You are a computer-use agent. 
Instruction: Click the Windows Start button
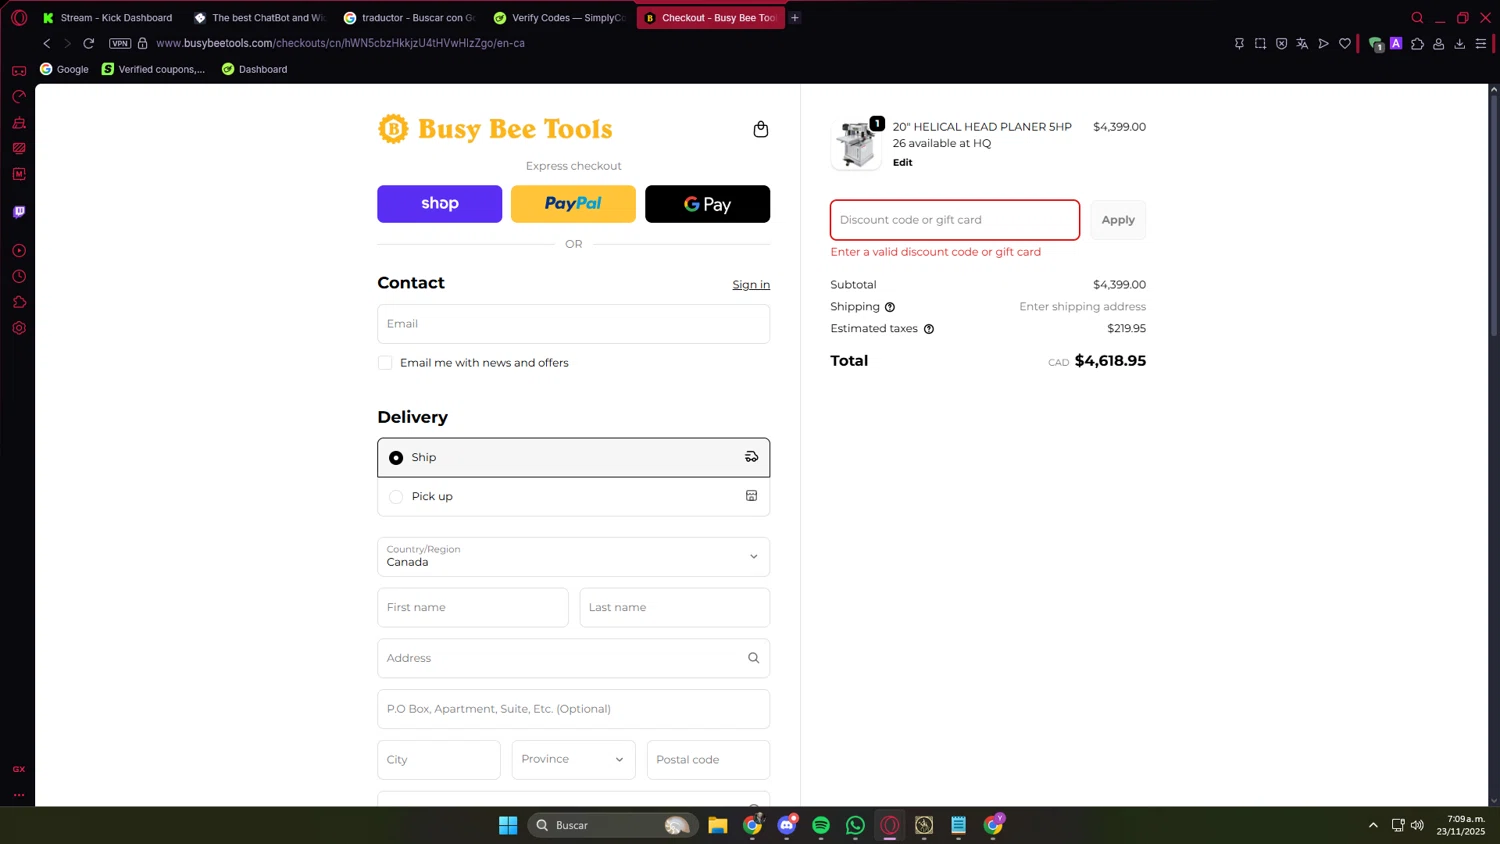(x=508, y=825)
